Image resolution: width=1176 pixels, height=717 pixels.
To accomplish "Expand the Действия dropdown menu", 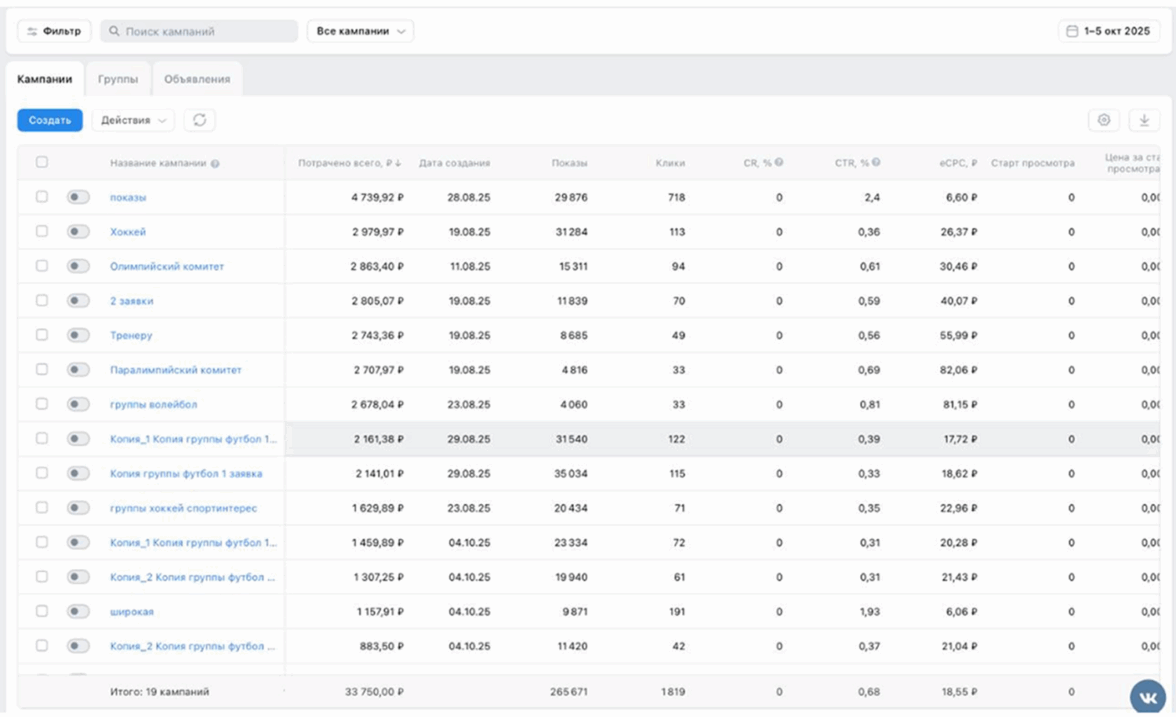I will 133,120.
